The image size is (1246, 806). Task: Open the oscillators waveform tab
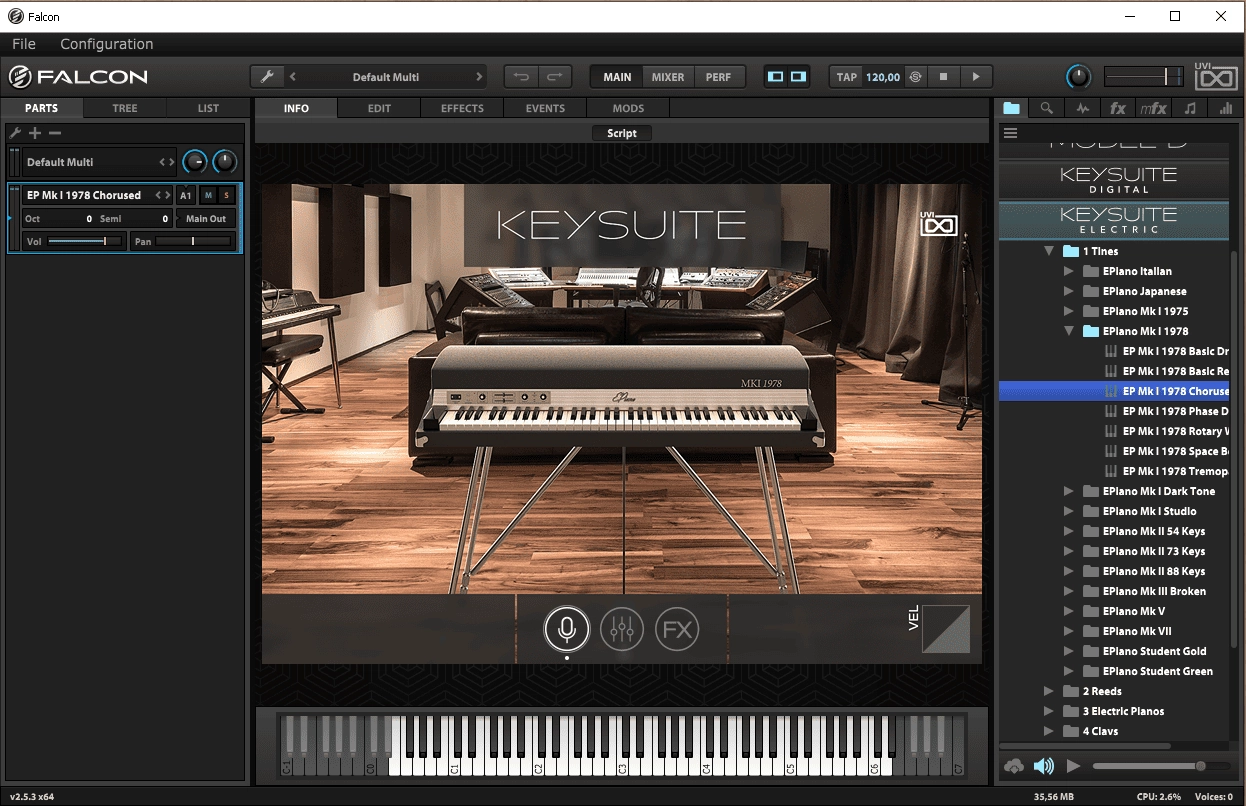(1082, 108)
